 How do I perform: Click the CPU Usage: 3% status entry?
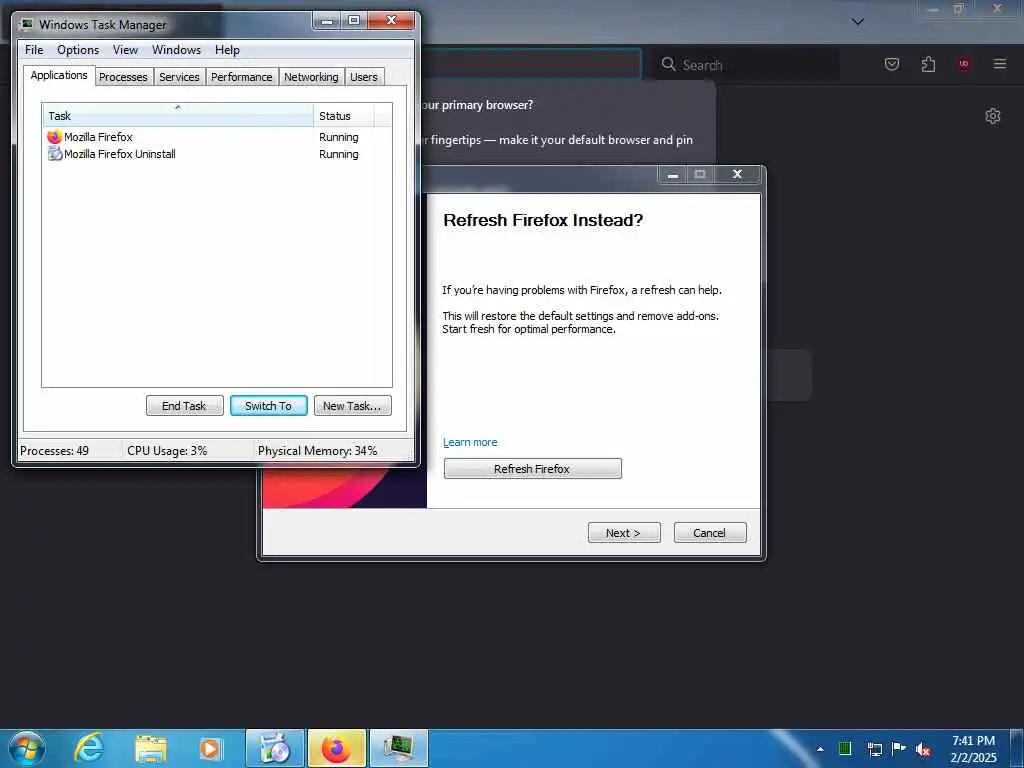[167, 450]
